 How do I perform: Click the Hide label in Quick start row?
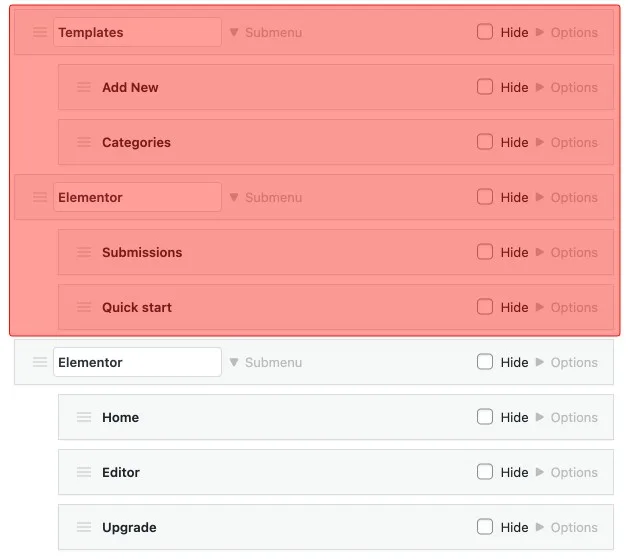pyautogui.click(x=514, y=307)
